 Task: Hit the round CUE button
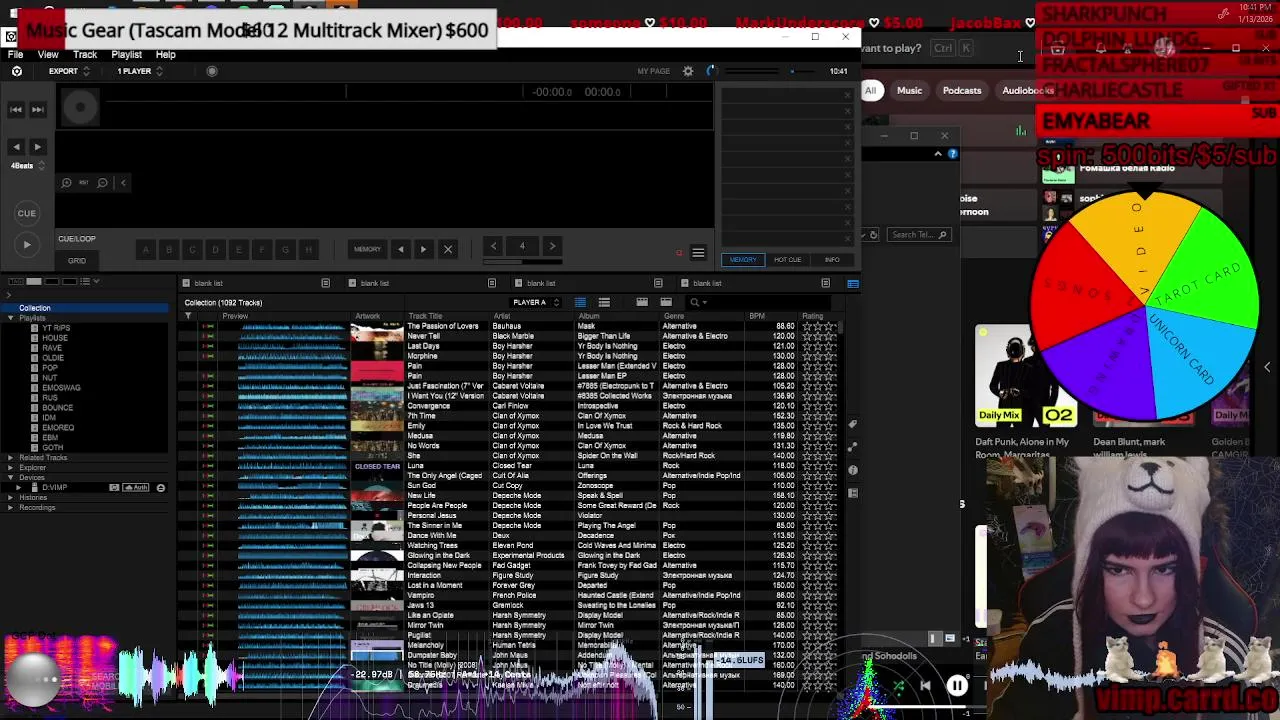pos(27,213)
